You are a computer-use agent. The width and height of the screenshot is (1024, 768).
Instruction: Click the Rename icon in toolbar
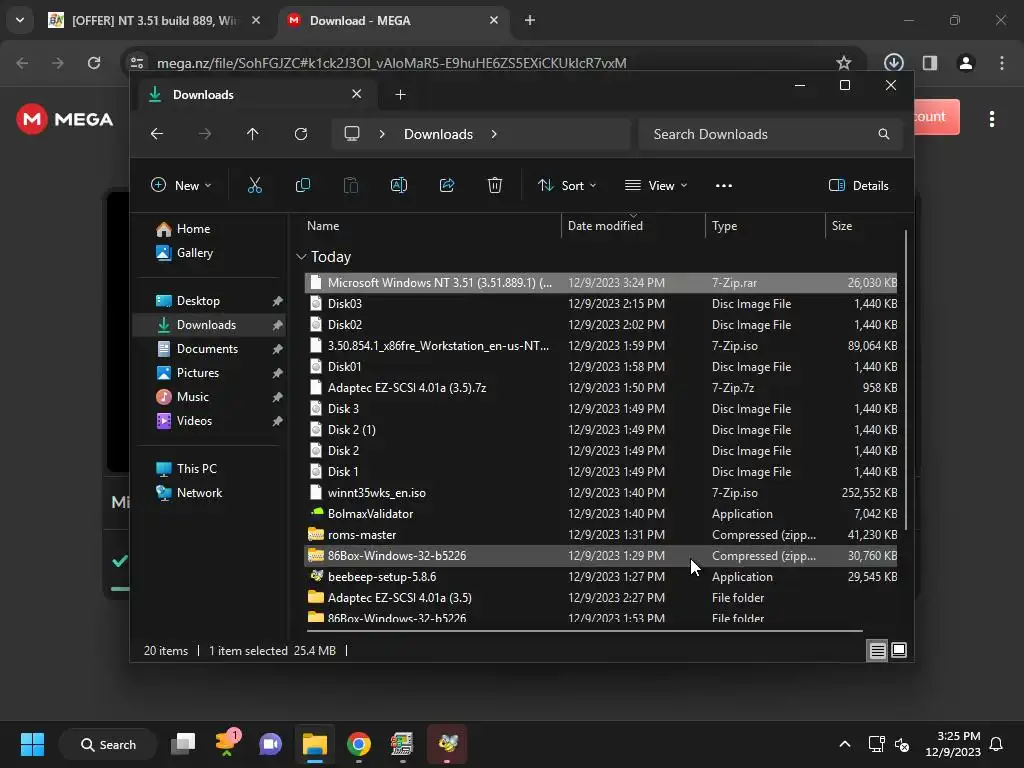(399, 185)
